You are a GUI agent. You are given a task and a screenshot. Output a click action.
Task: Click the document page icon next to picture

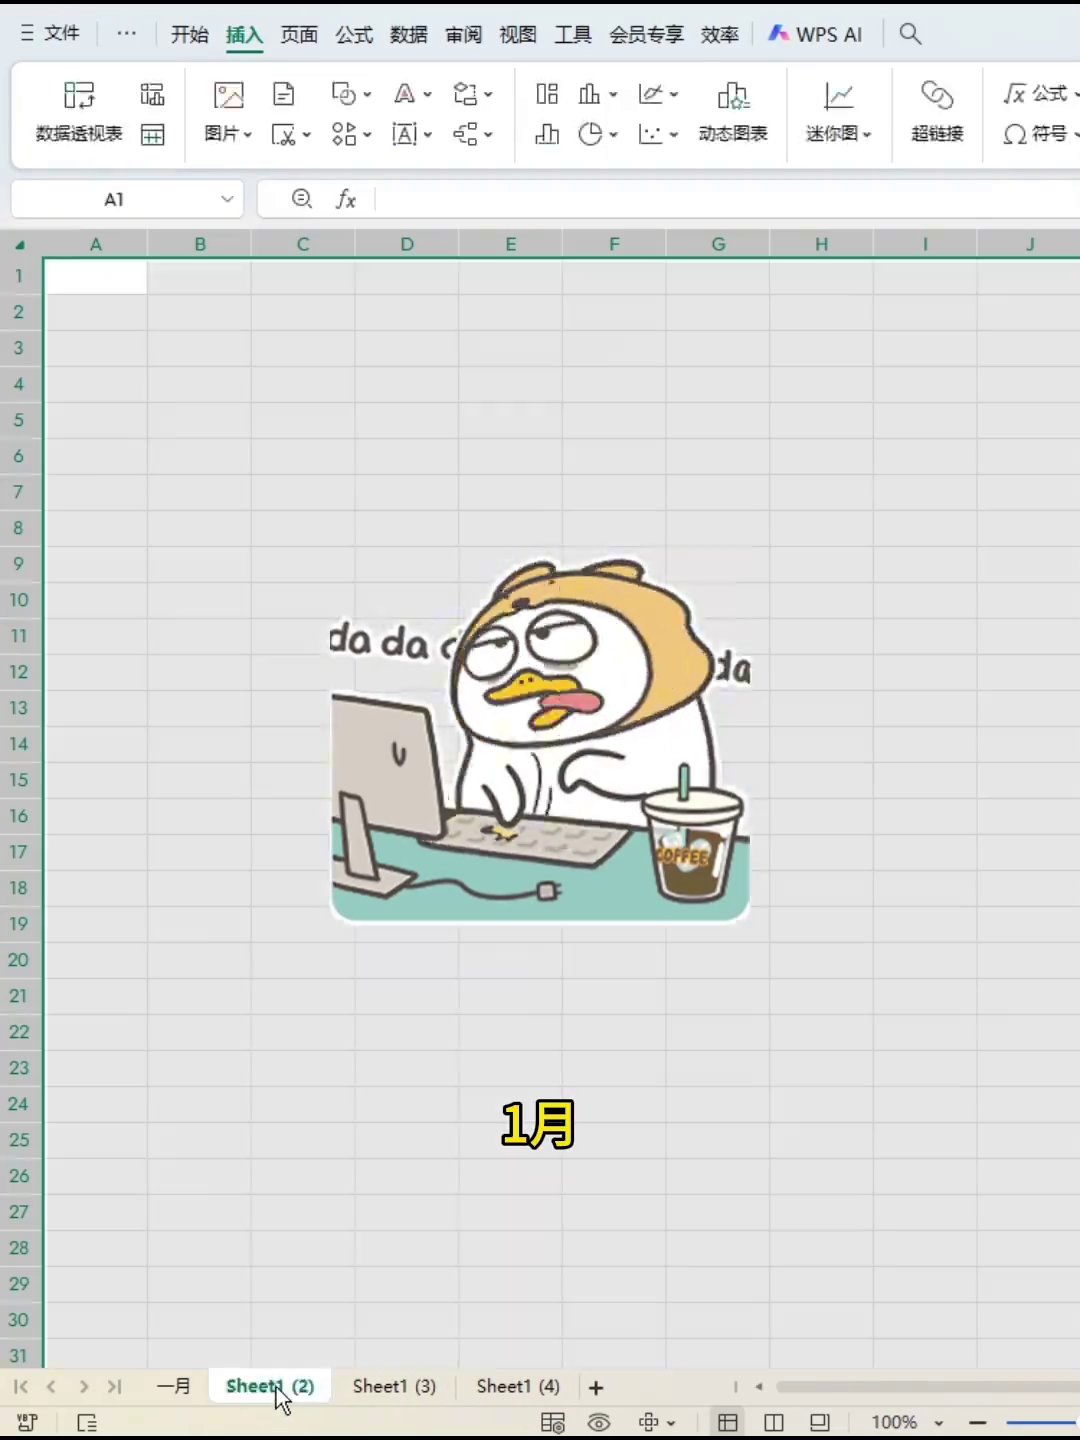click(284, 95)
